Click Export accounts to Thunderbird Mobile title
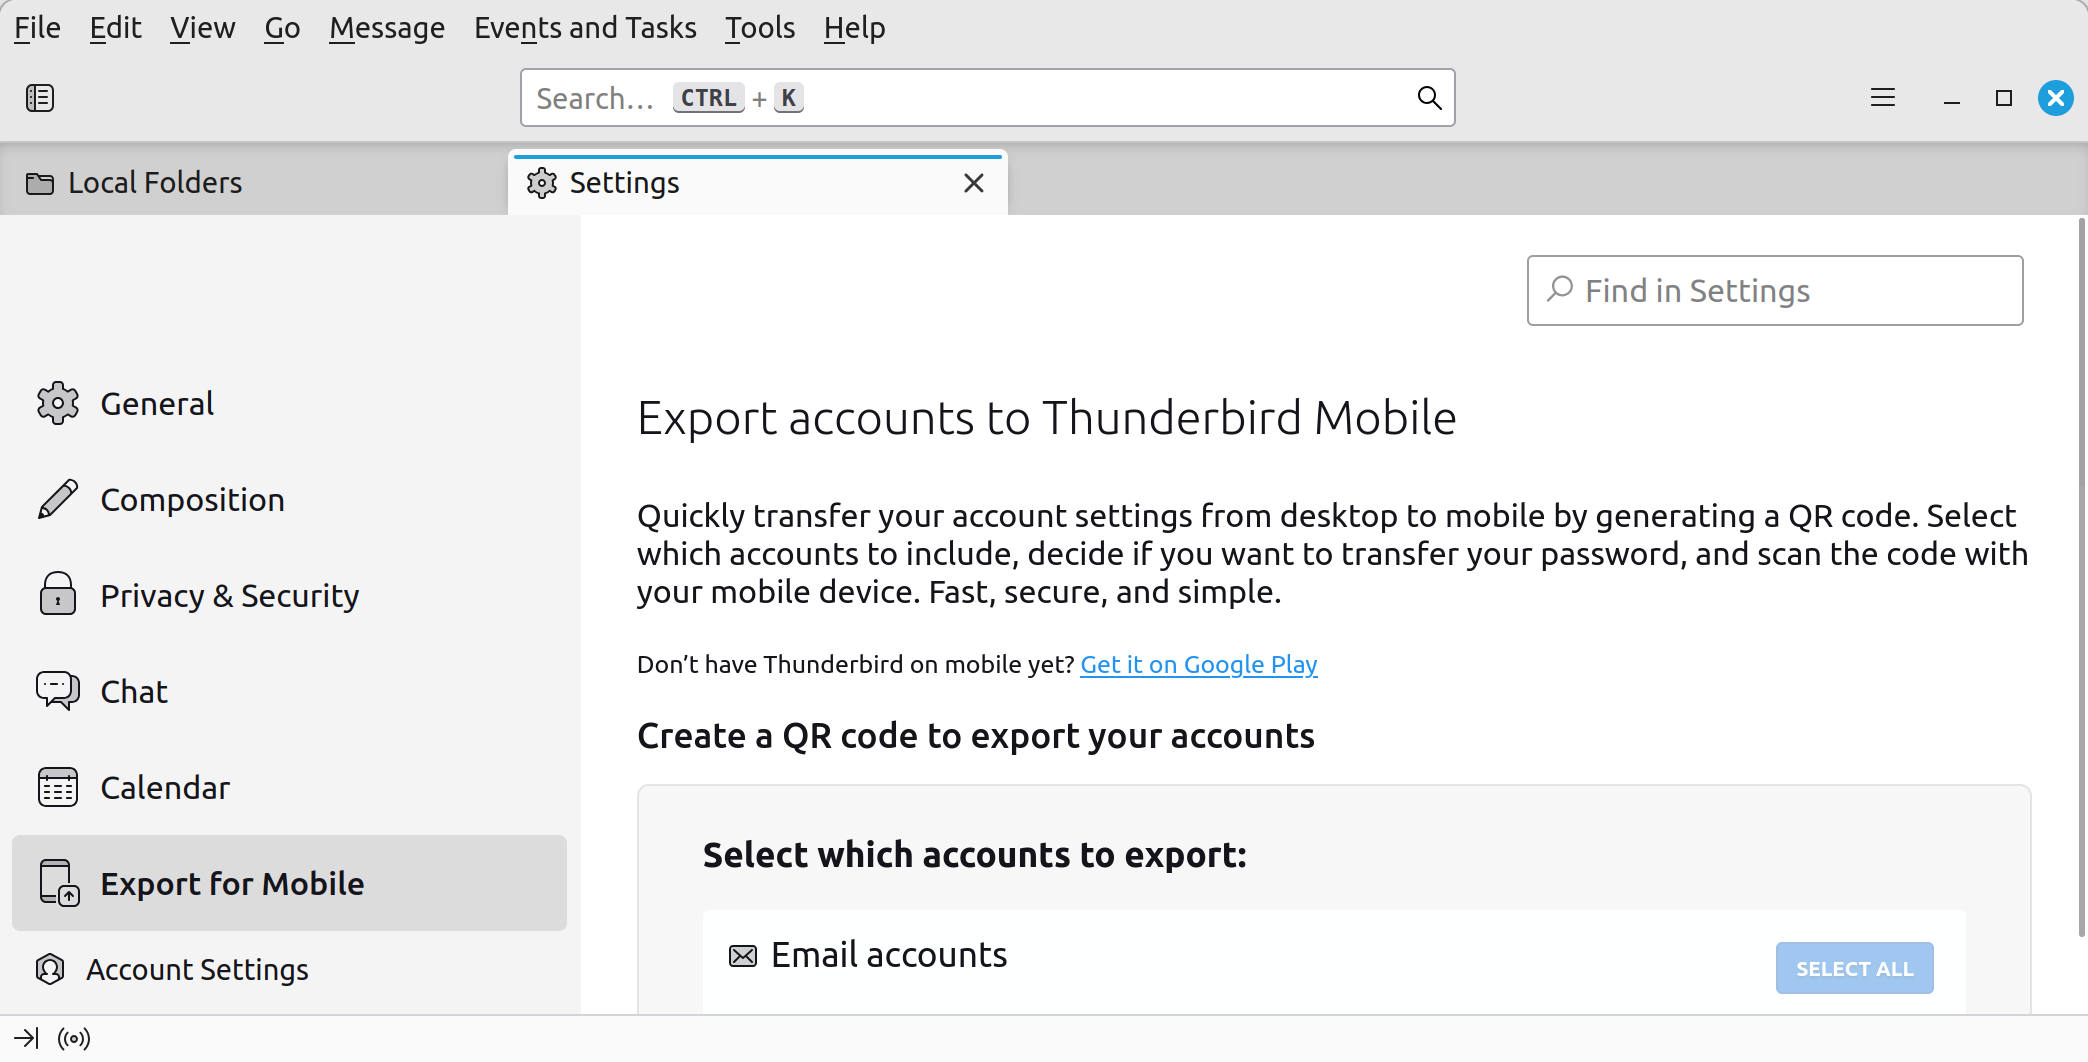This screenshot has height=1062, width=2088. coord(1046,418)
